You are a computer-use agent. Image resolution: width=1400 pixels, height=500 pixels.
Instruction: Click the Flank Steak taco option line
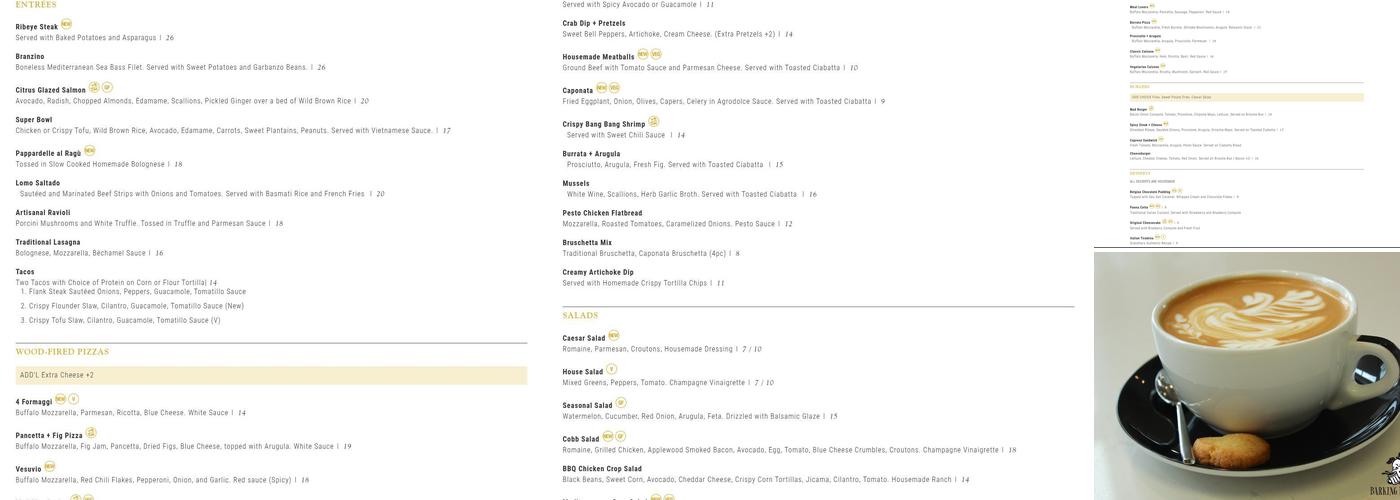coord(133,292)
